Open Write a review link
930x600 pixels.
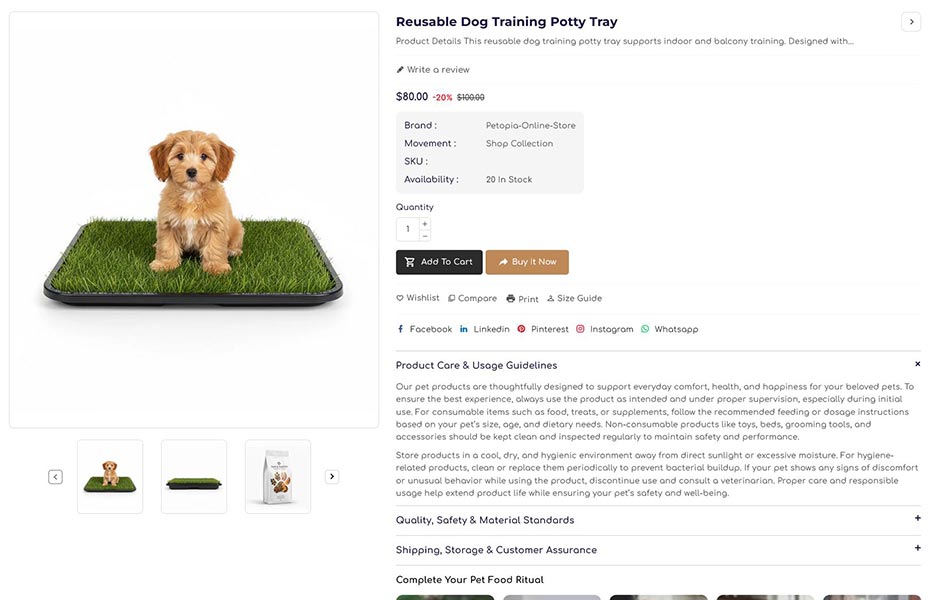click(x=433, y=70)
